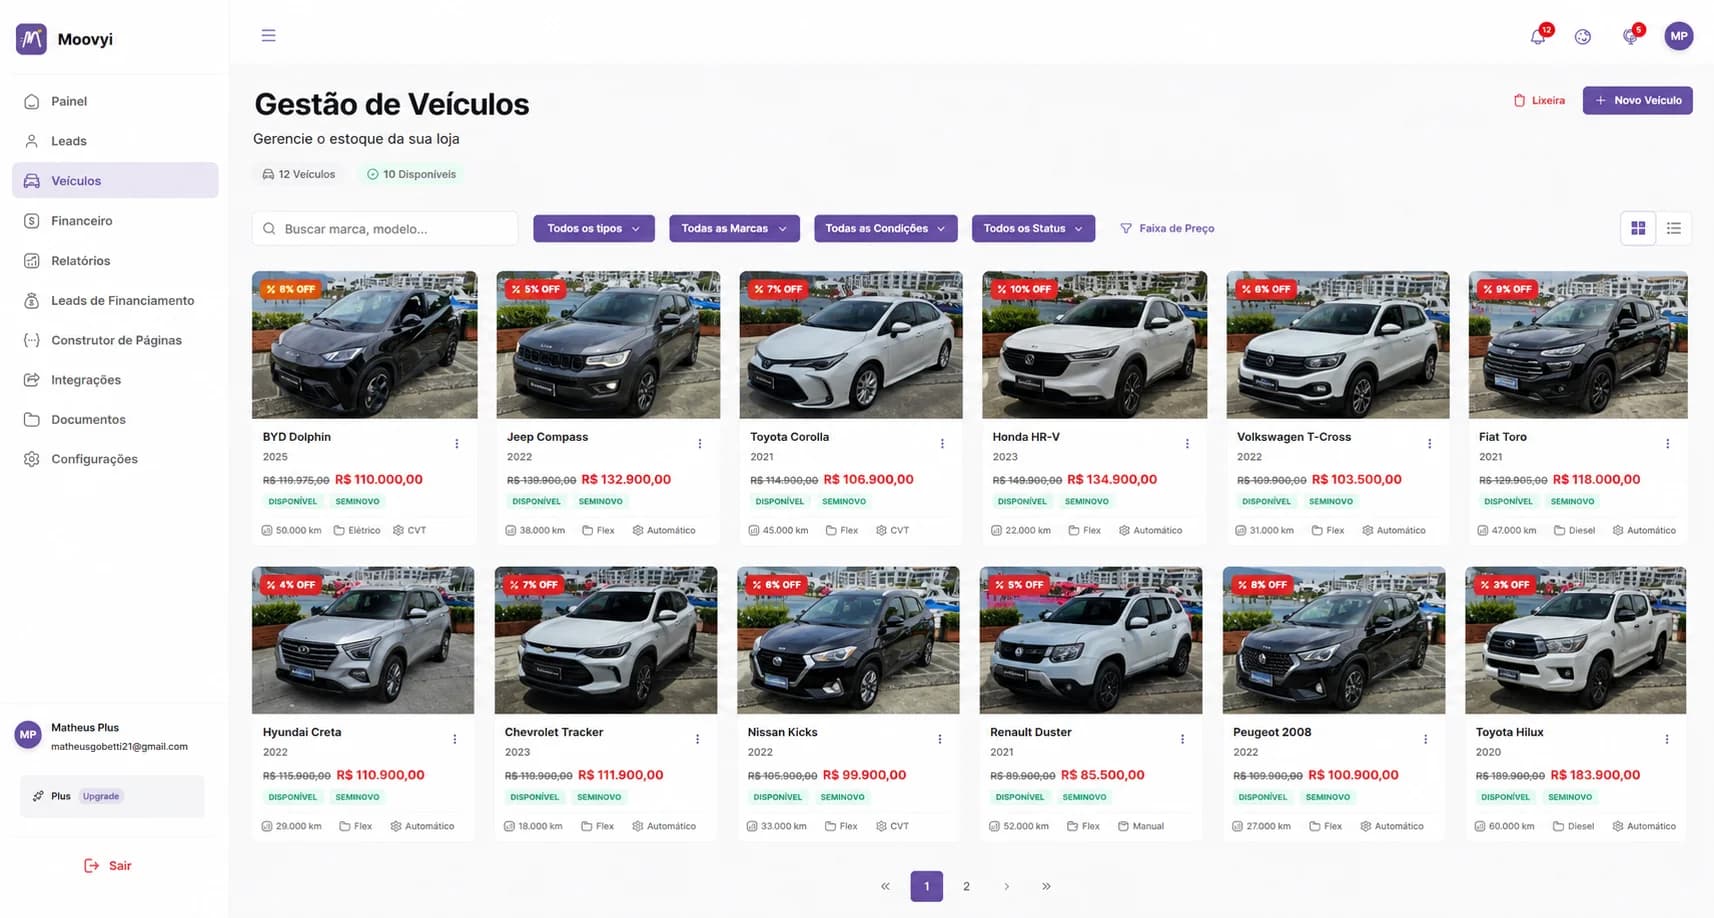This screenshot has width=1714, height=918.
Task: Open the notifications bell
Action: pyautogui.click(x=1538, y=37)
